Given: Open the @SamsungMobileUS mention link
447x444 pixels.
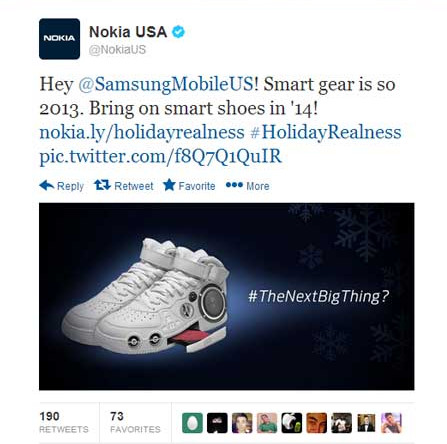Looking at the screenshot, I should 166,84.
